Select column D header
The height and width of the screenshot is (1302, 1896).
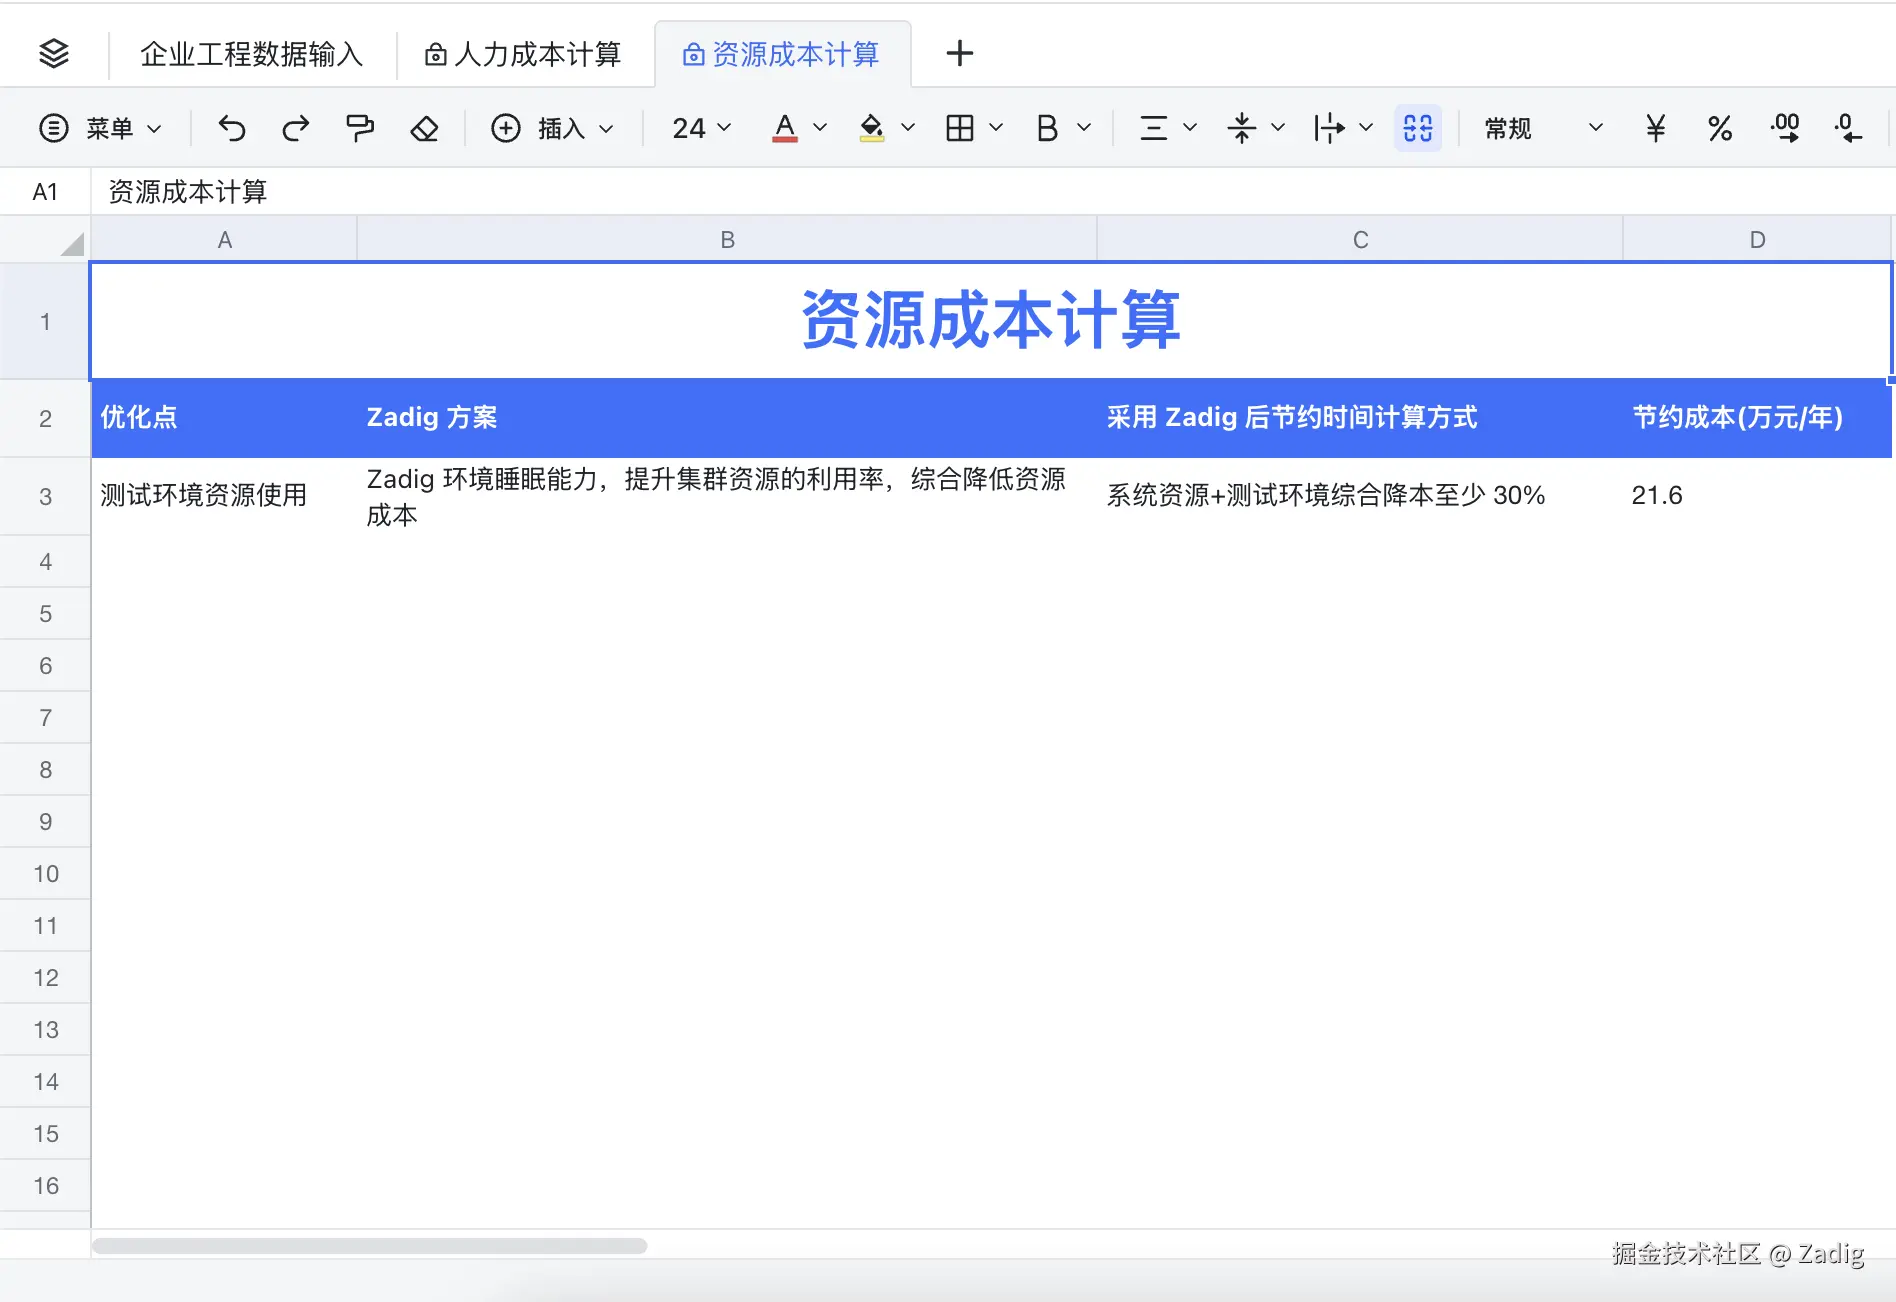(x=1757, y=240)
